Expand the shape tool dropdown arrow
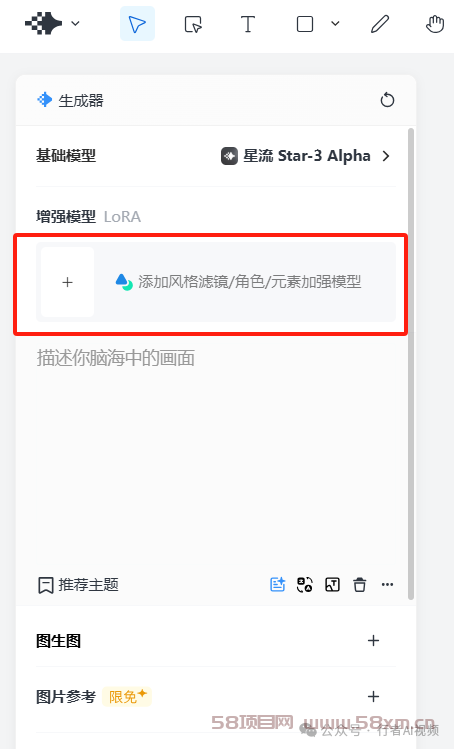The width and height of the screenshot is (454, 749). point(335,23)
